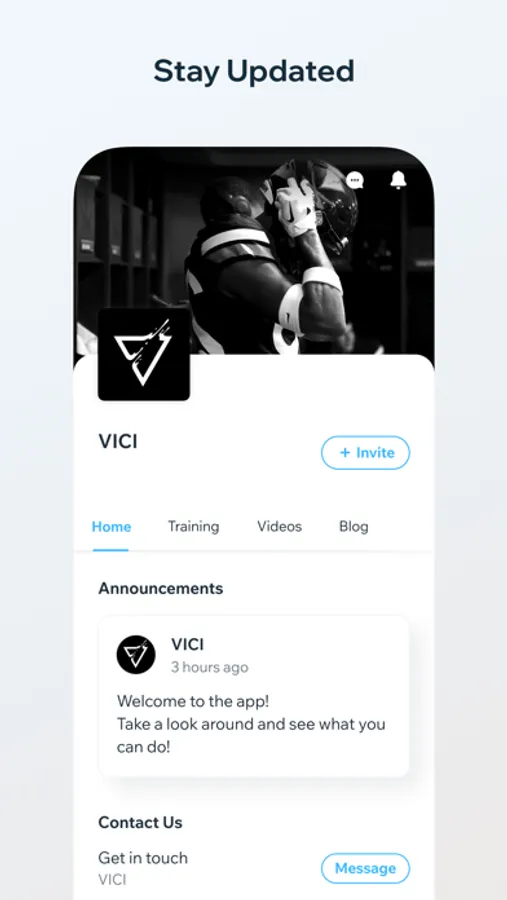Tap the Contact Us section heading
507x900 pixels.
140,823
